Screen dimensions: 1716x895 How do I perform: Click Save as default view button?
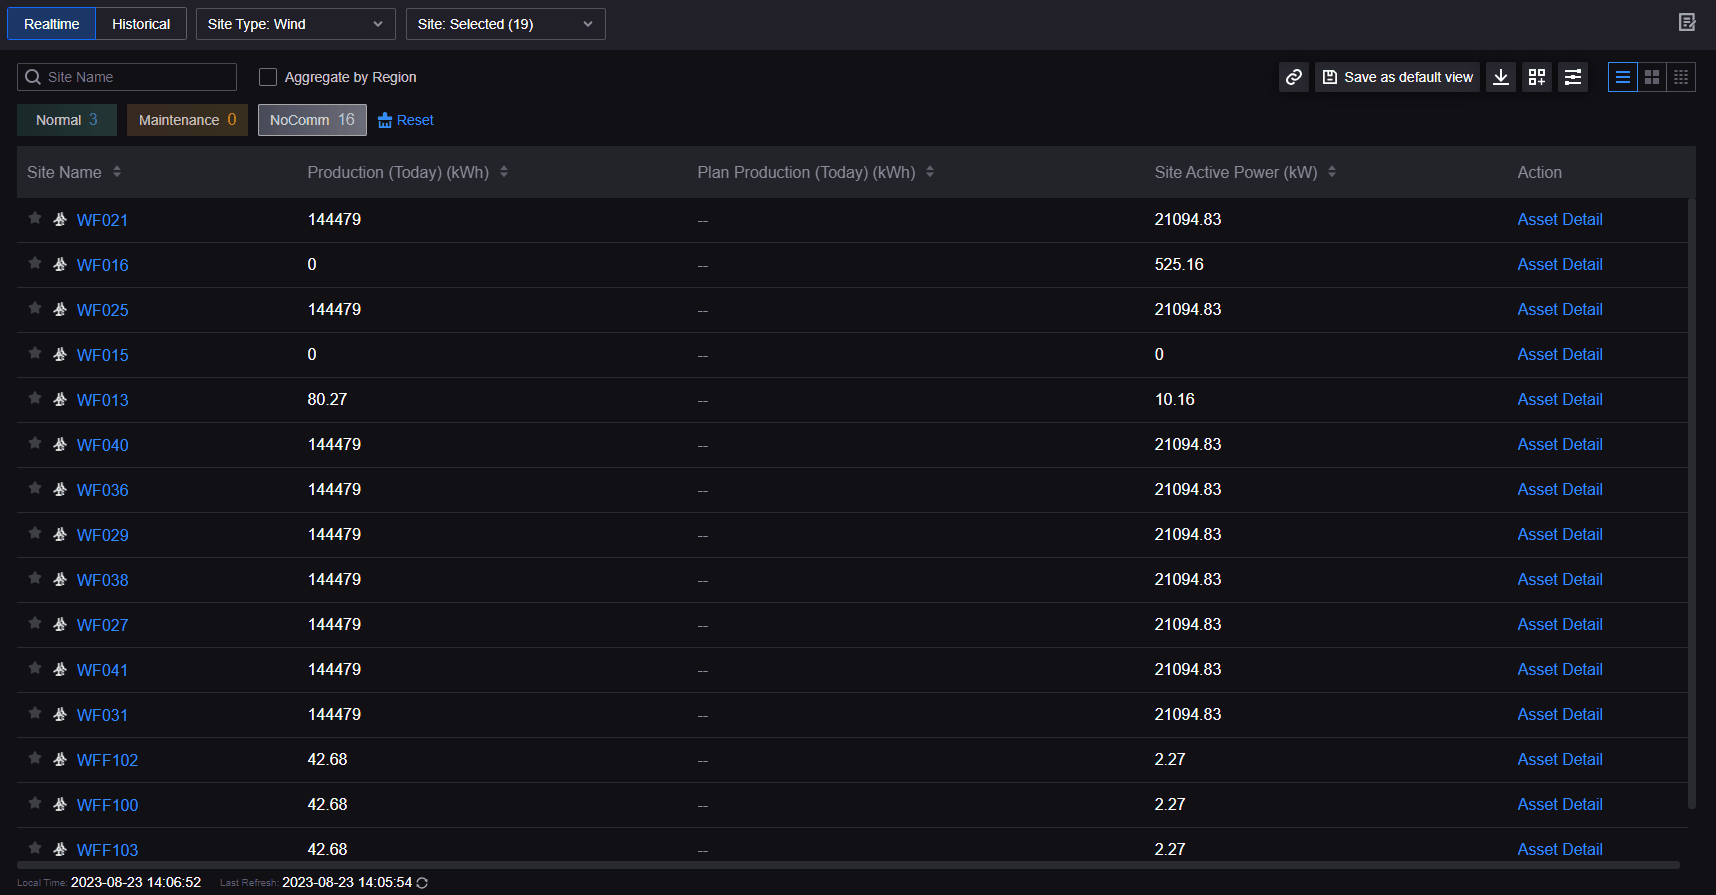click(x=1397, y=77)
